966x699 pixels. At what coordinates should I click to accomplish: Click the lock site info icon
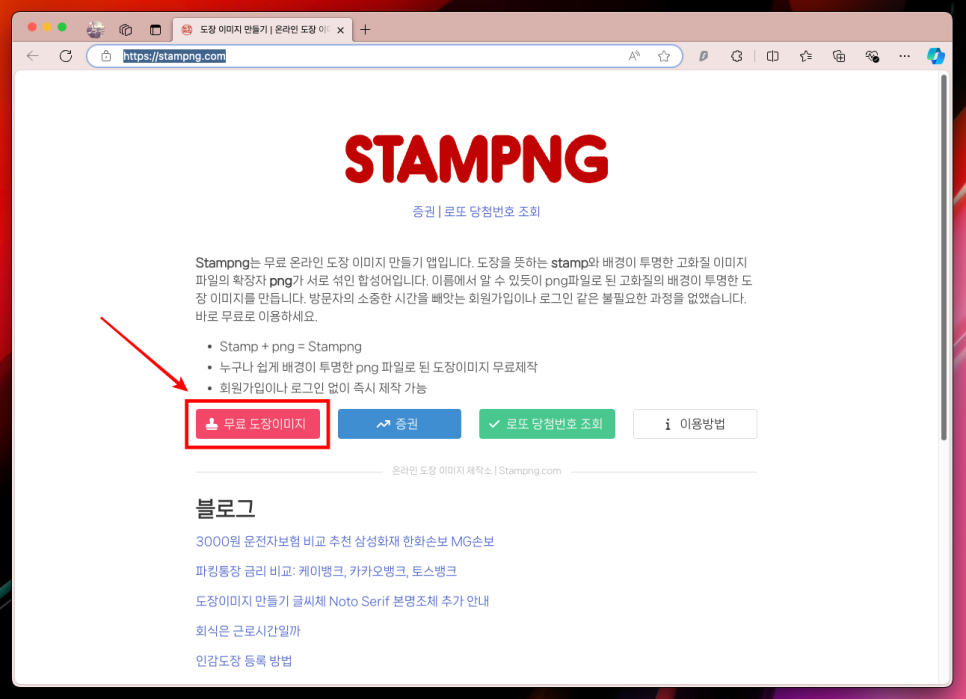point(106,56)
